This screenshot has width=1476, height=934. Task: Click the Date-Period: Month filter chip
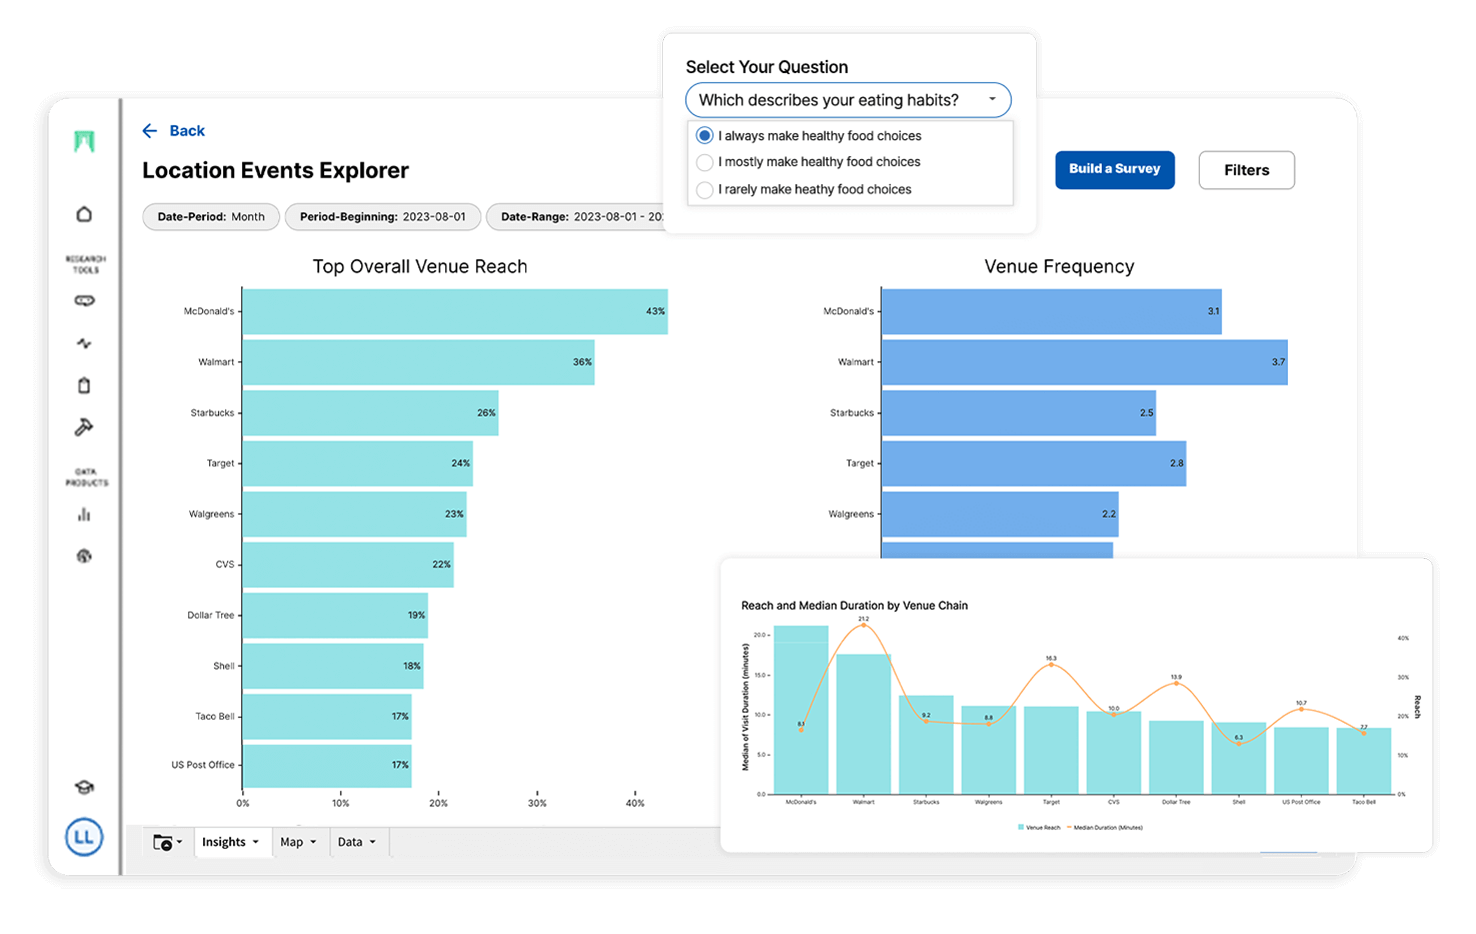[x=211, y=217]
